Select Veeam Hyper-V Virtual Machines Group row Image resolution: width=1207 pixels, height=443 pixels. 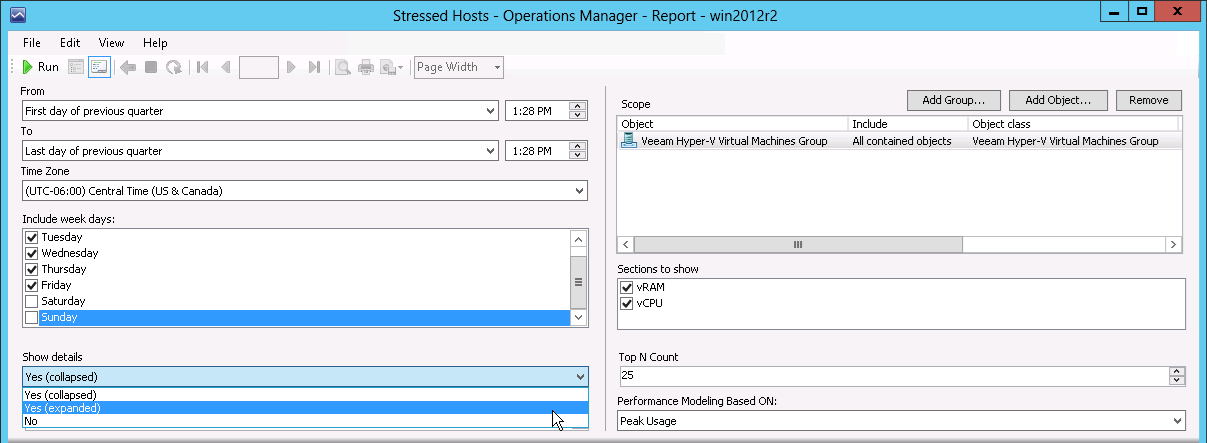(x=899, y=141)
